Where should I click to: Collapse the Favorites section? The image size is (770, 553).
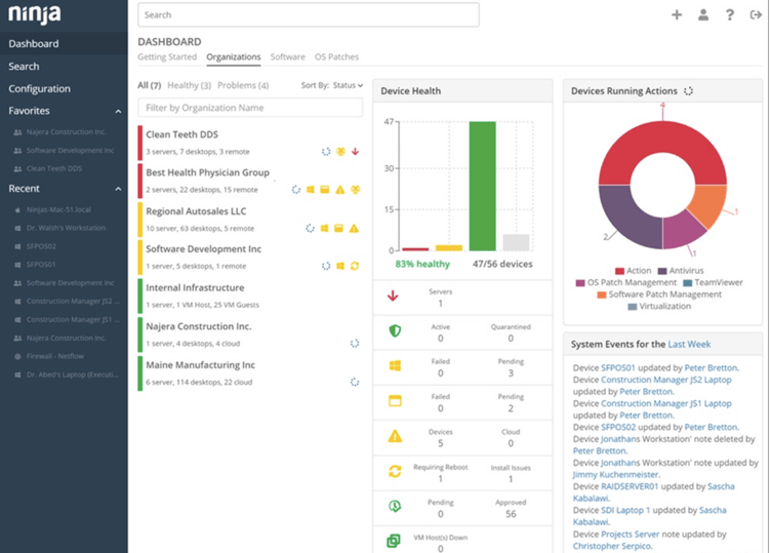[118, 111]
